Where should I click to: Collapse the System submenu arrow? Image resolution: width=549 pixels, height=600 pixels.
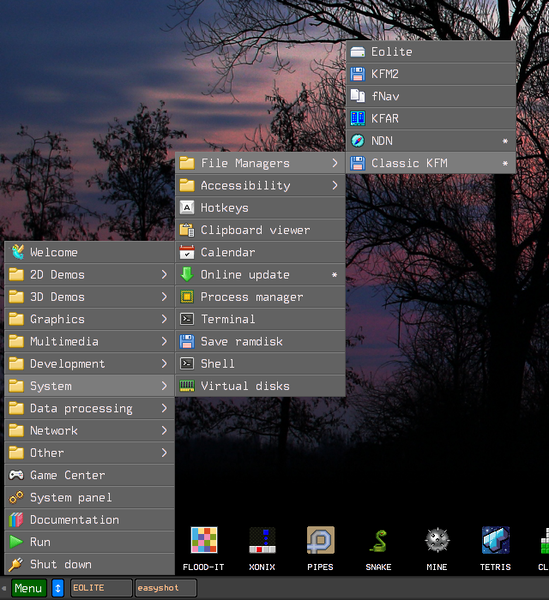click(164, 386)
